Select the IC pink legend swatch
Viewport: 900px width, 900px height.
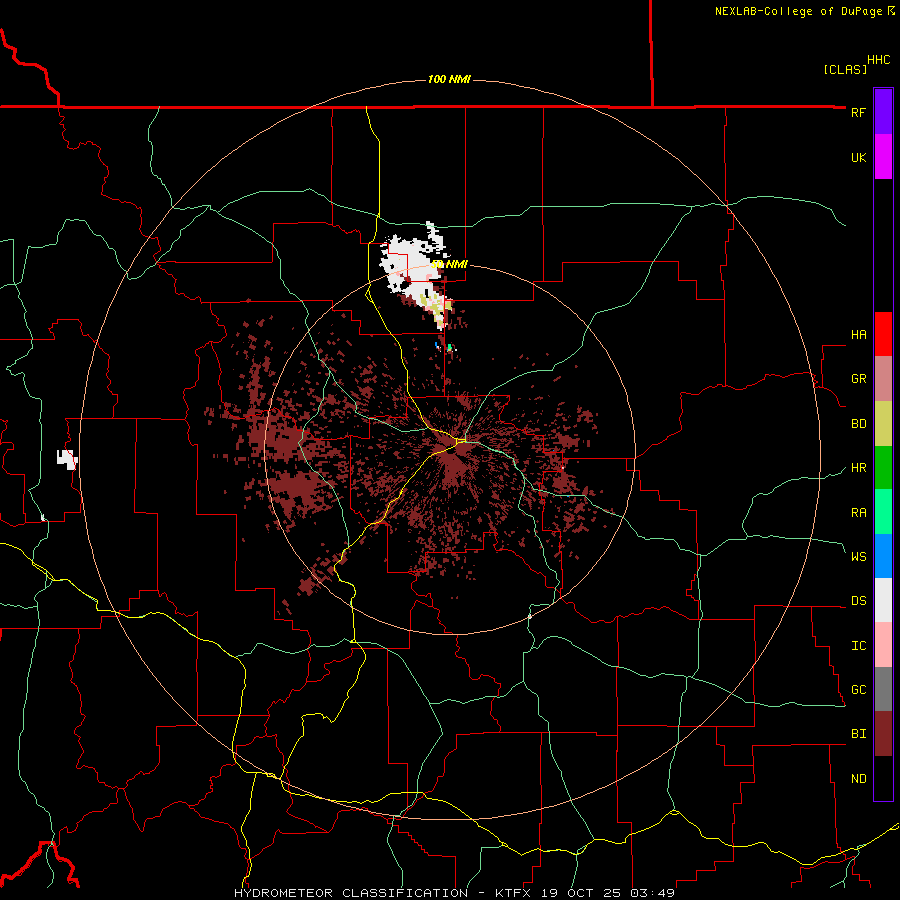(883, 645)
